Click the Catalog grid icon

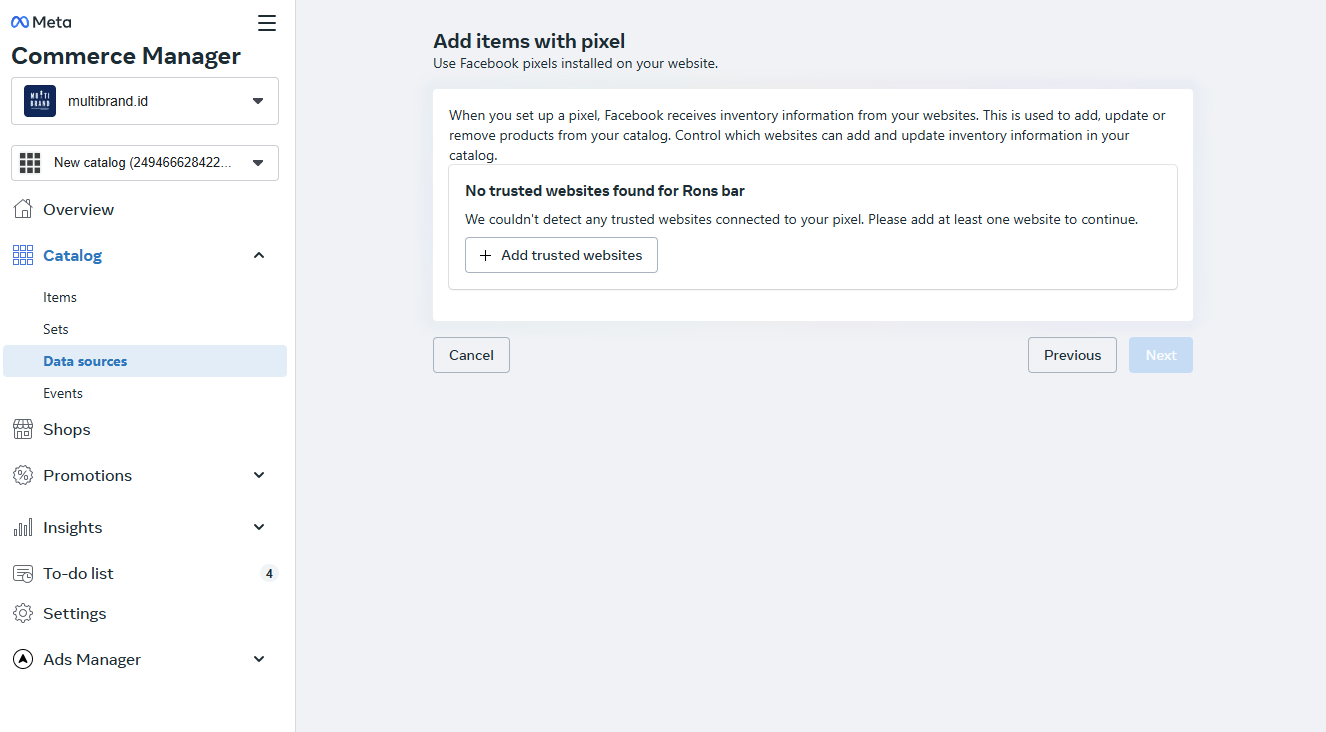pos(22,255)
